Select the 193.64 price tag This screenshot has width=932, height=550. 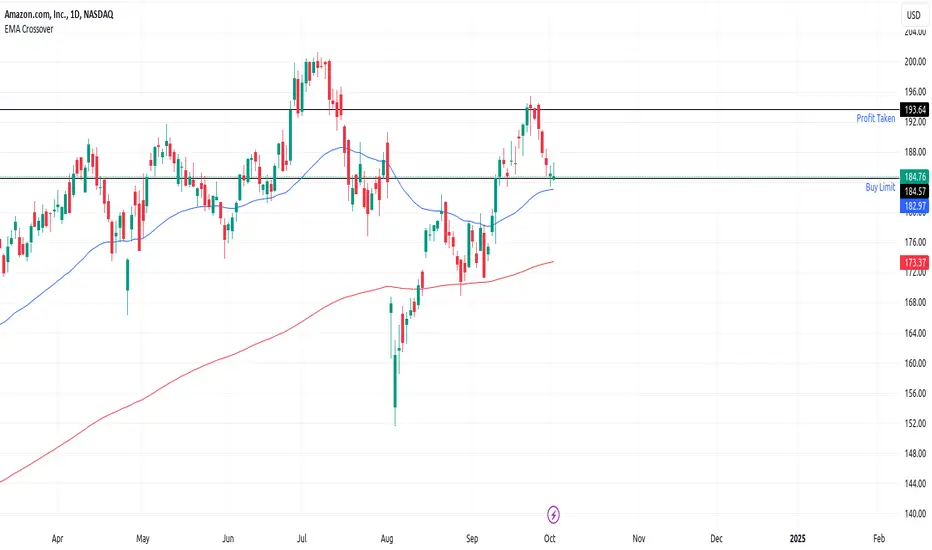point(915,109)
